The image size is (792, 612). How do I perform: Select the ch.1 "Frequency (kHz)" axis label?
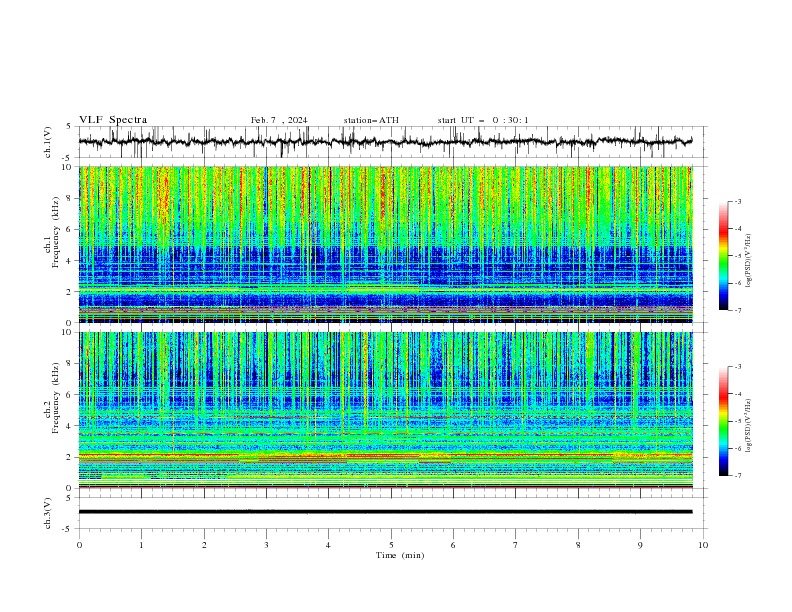coord(56,232)
